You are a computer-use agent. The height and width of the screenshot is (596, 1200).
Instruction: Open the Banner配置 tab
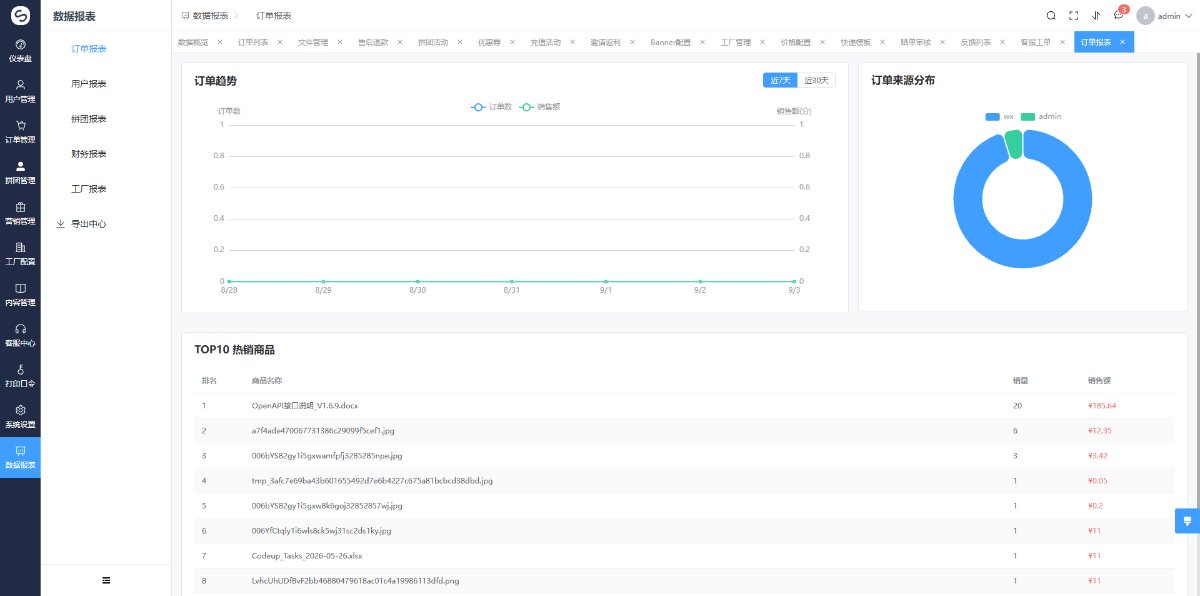[x=670, y=43]
